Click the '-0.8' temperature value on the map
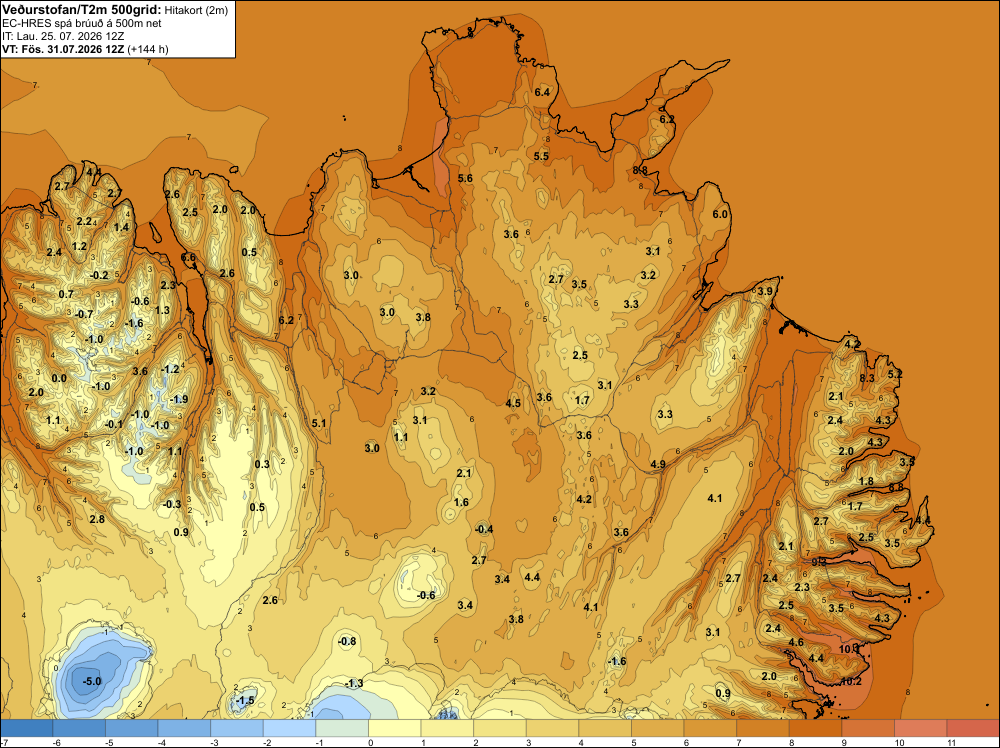This screenshot has width=1000, height=748. [x=347, y=642]
